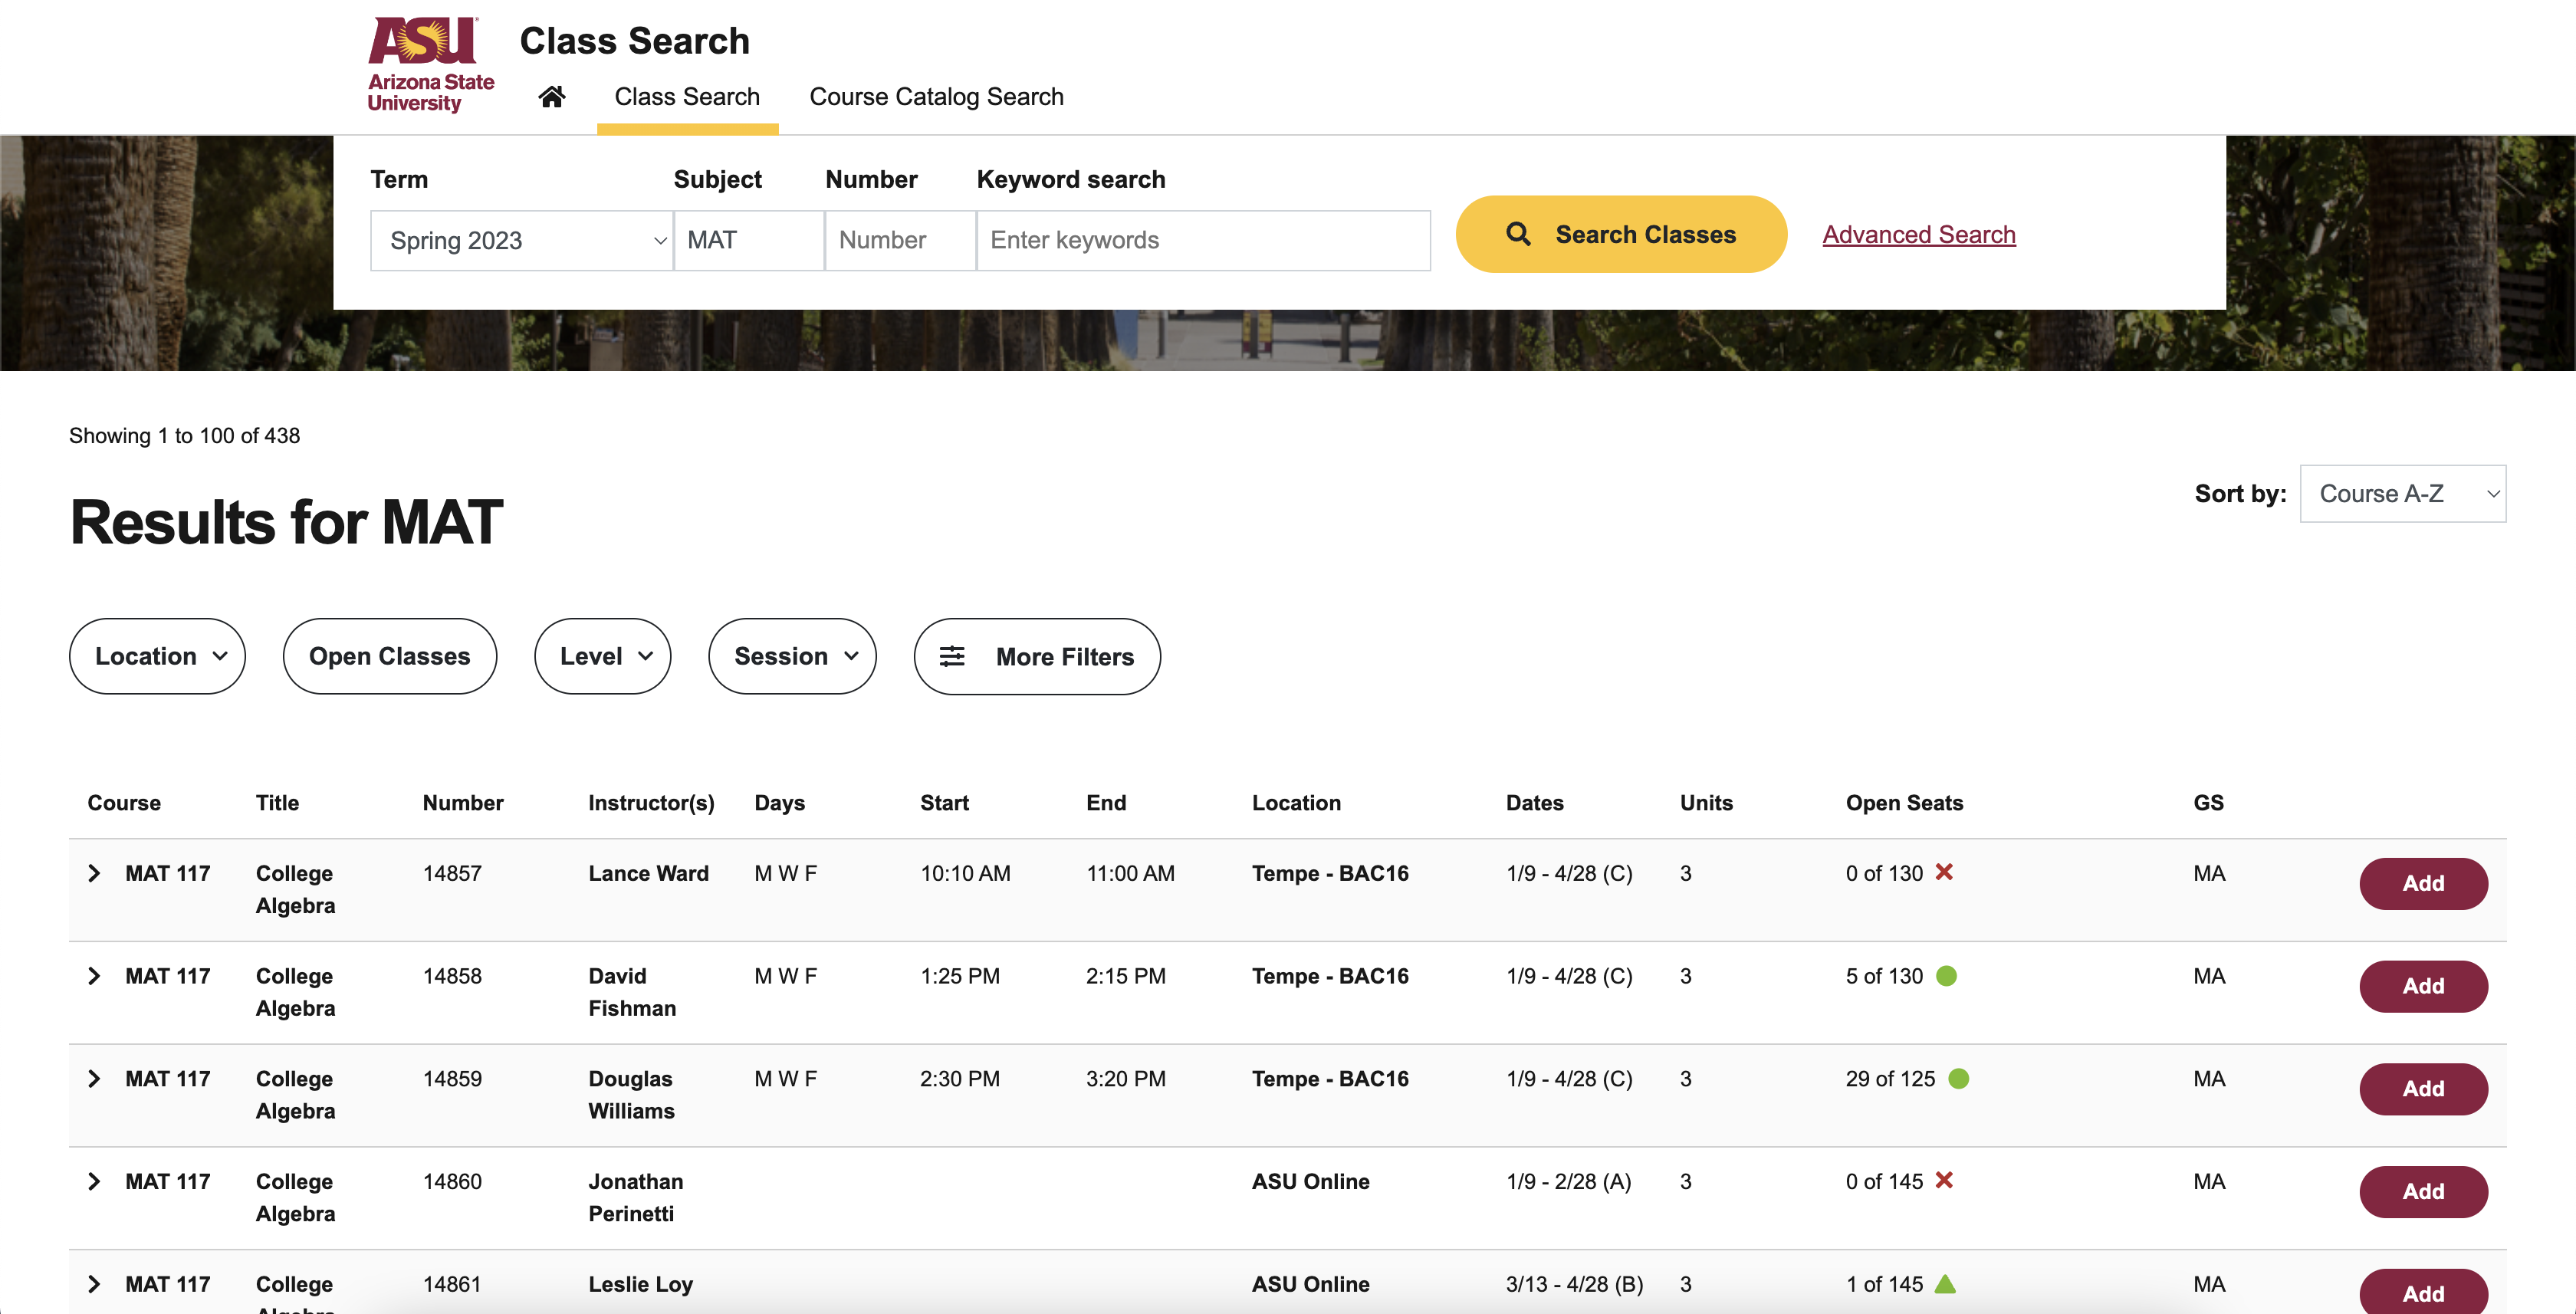The width and height of the screenshot is (2576, 1314).
Task: Expand the row for class 14857
Action: pos(94,873)
